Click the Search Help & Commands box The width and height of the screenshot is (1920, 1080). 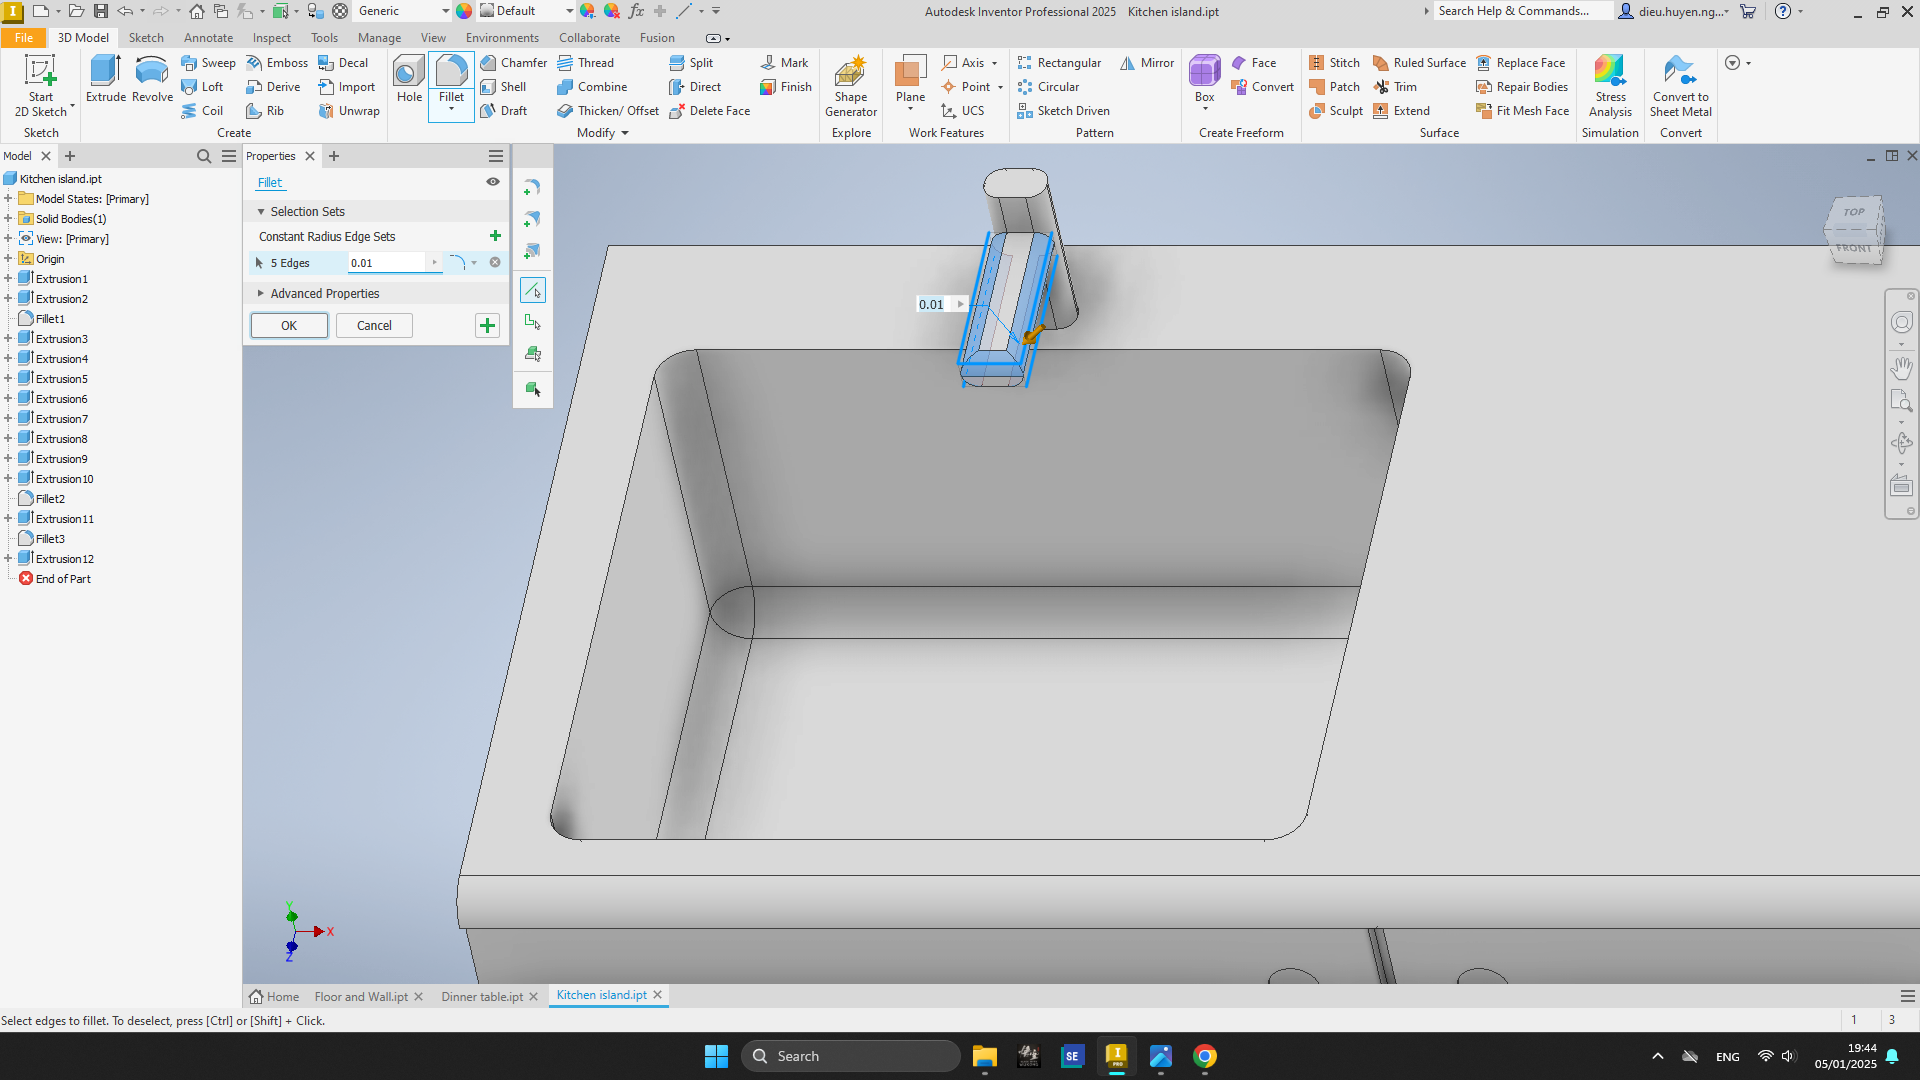click(x=1522, y=11)
